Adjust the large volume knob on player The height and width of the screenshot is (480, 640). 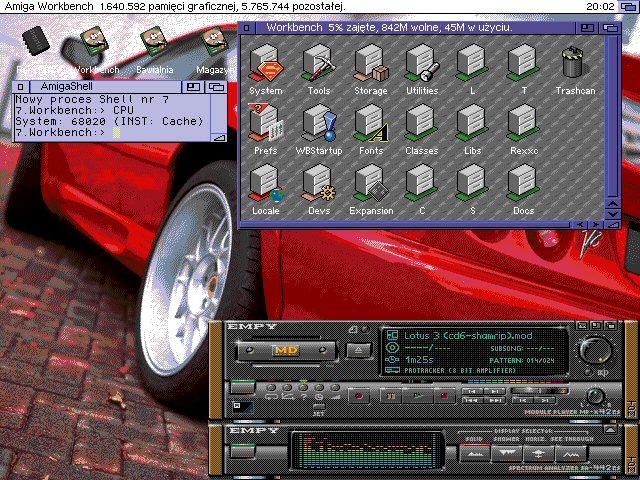pyautogui.click(x=596, y=351)
